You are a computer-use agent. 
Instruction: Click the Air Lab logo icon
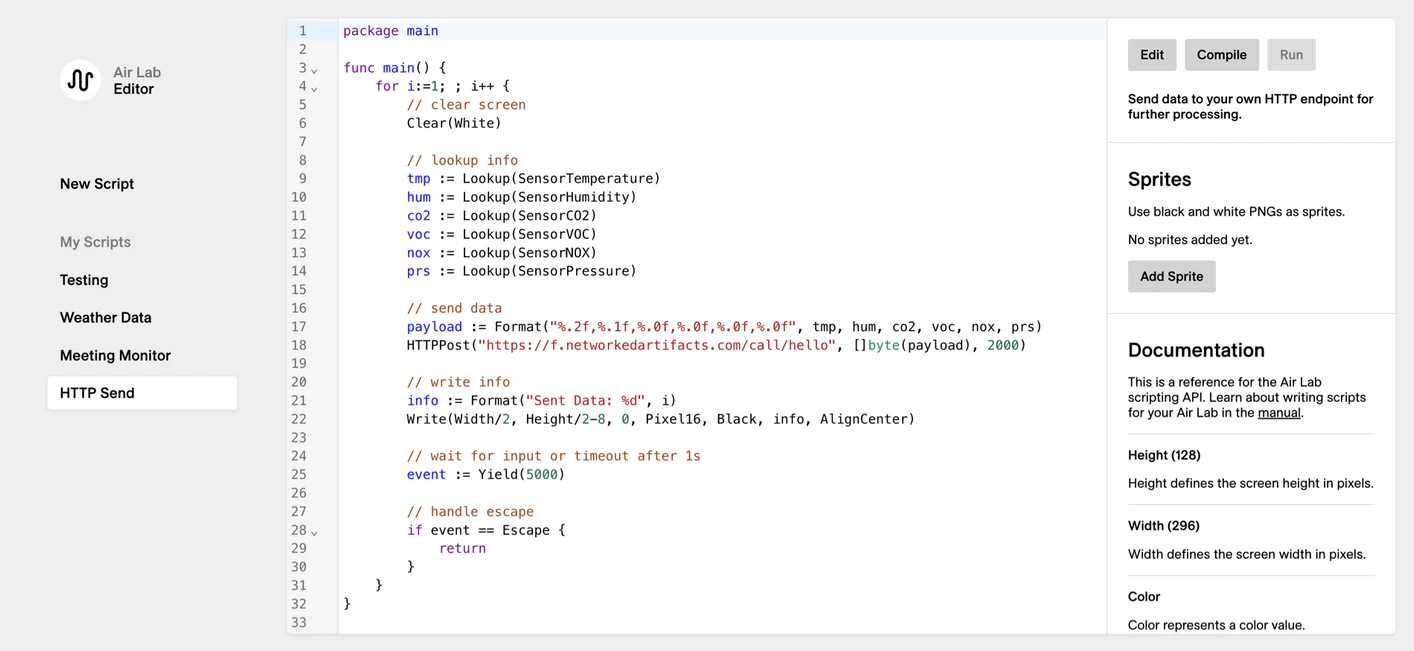tap(80, 80)
